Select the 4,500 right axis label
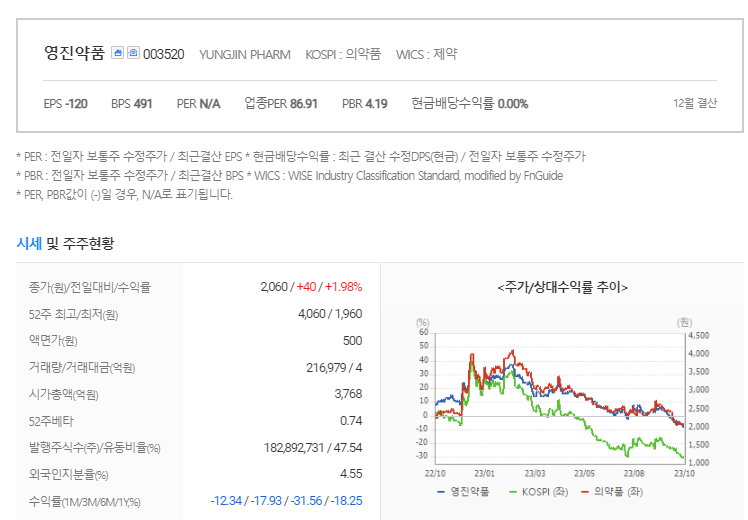Screen dimensions: 748x520 [x=698, y=335]
